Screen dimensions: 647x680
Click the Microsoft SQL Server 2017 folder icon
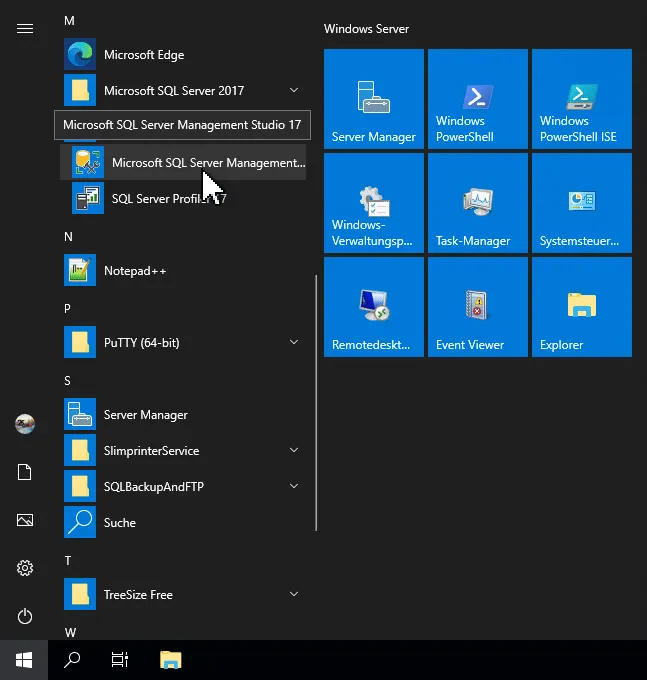point(80,90)
